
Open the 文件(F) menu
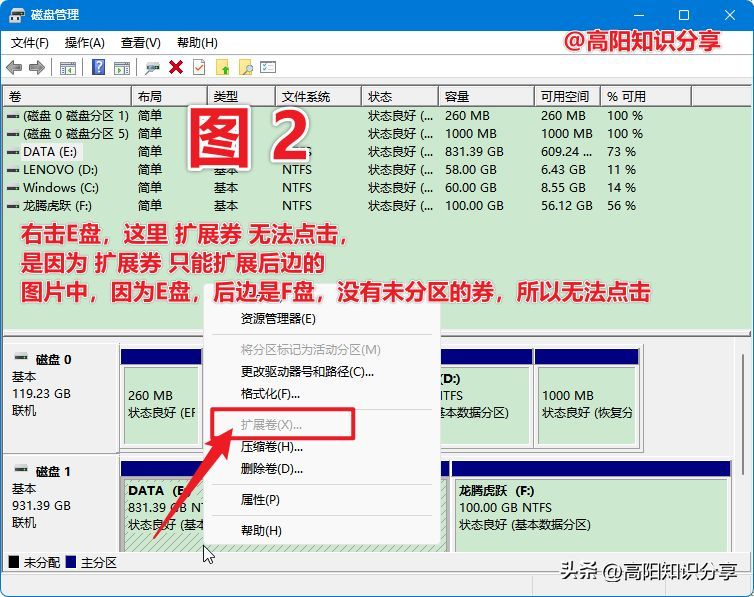point(30,43)
